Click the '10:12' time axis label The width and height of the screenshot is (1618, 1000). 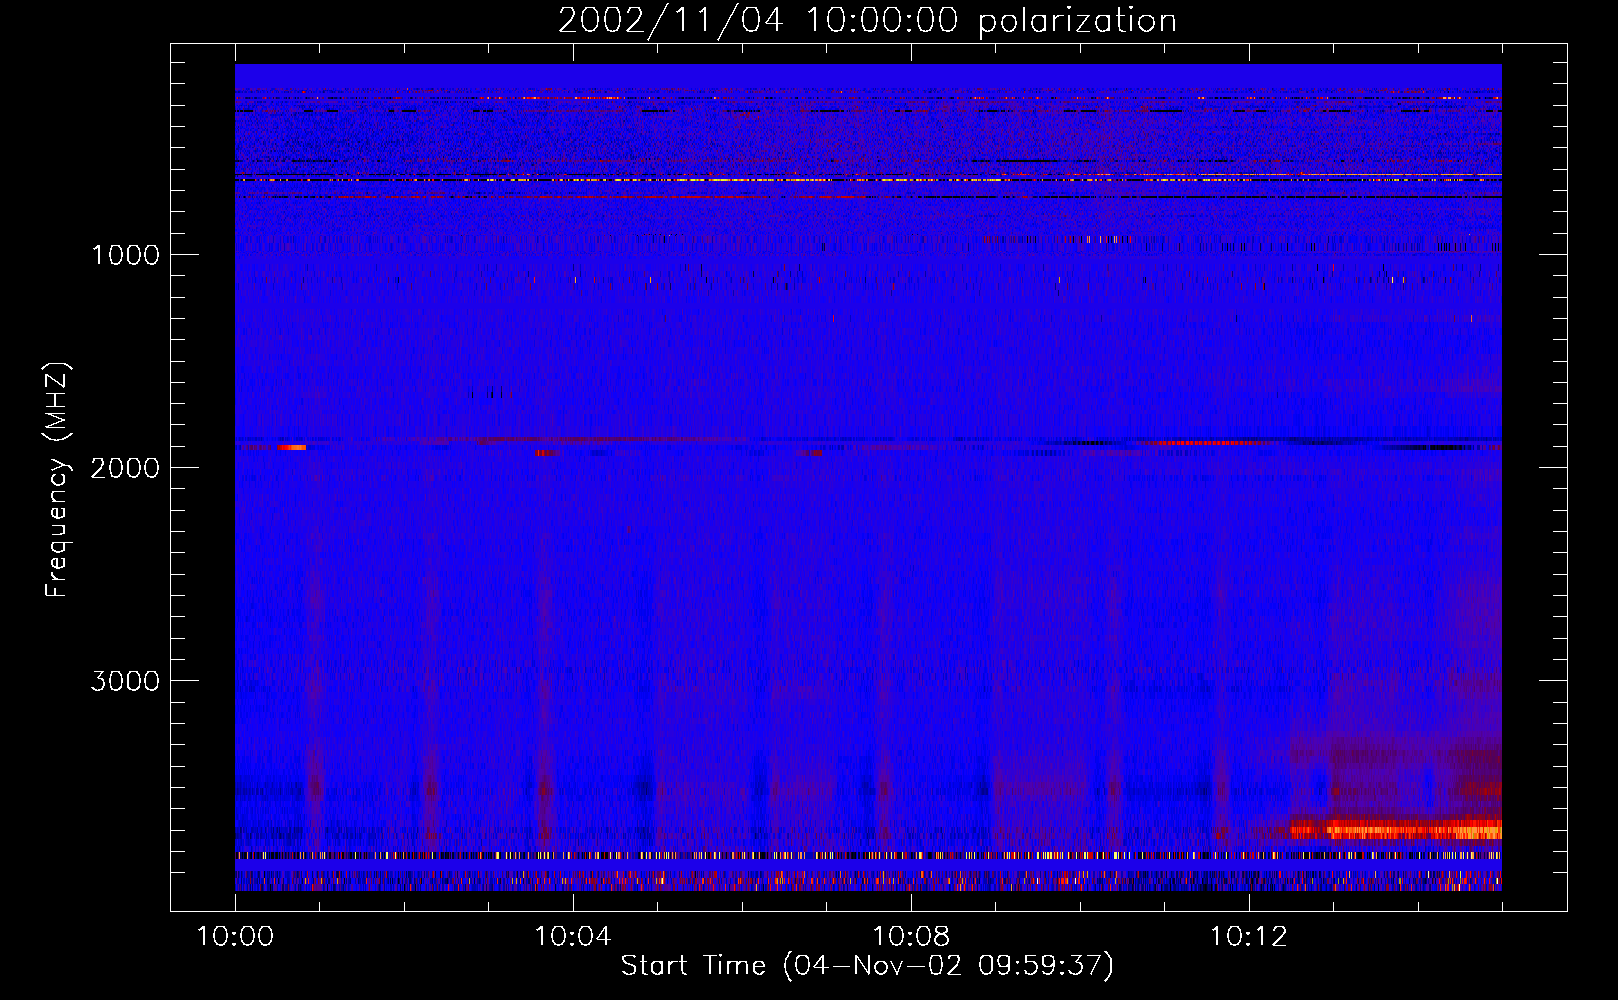[x=1249, y=937]
